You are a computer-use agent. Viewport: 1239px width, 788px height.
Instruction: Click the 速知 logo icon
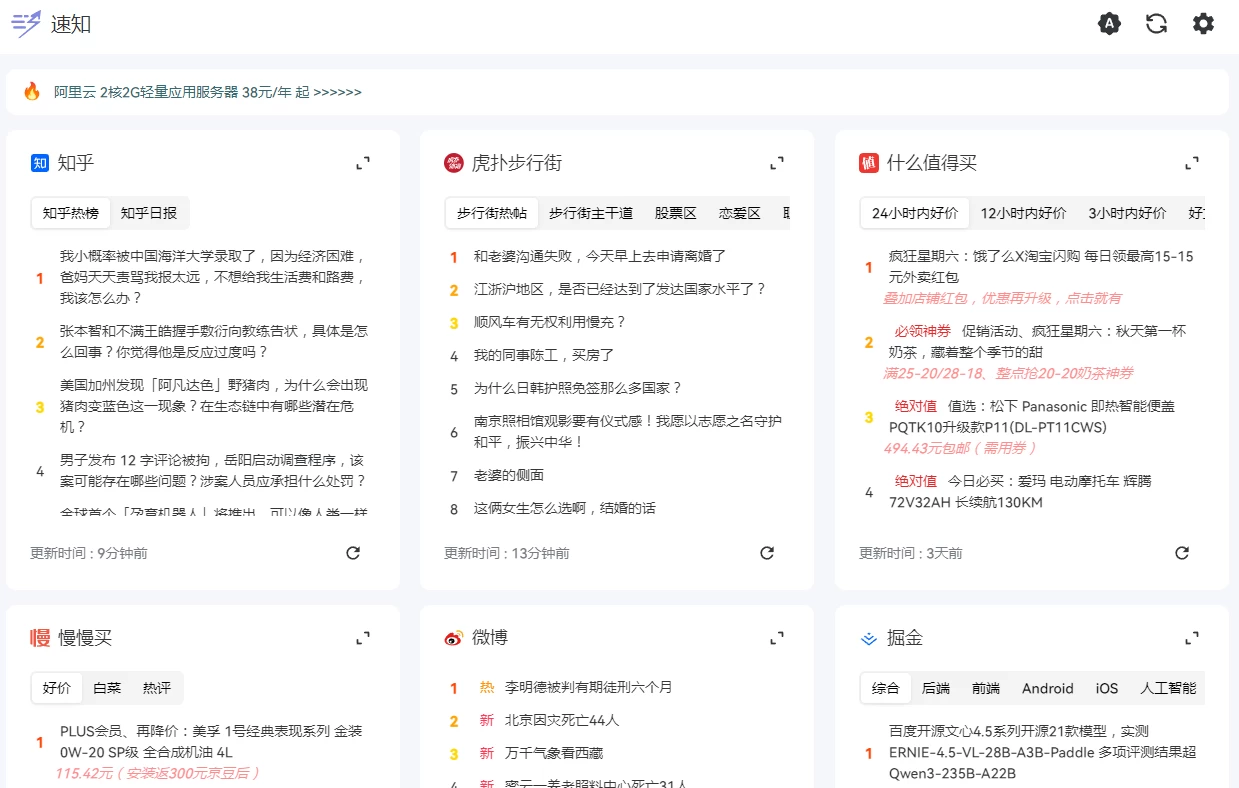pyautogui.click(x=24, y=23)
